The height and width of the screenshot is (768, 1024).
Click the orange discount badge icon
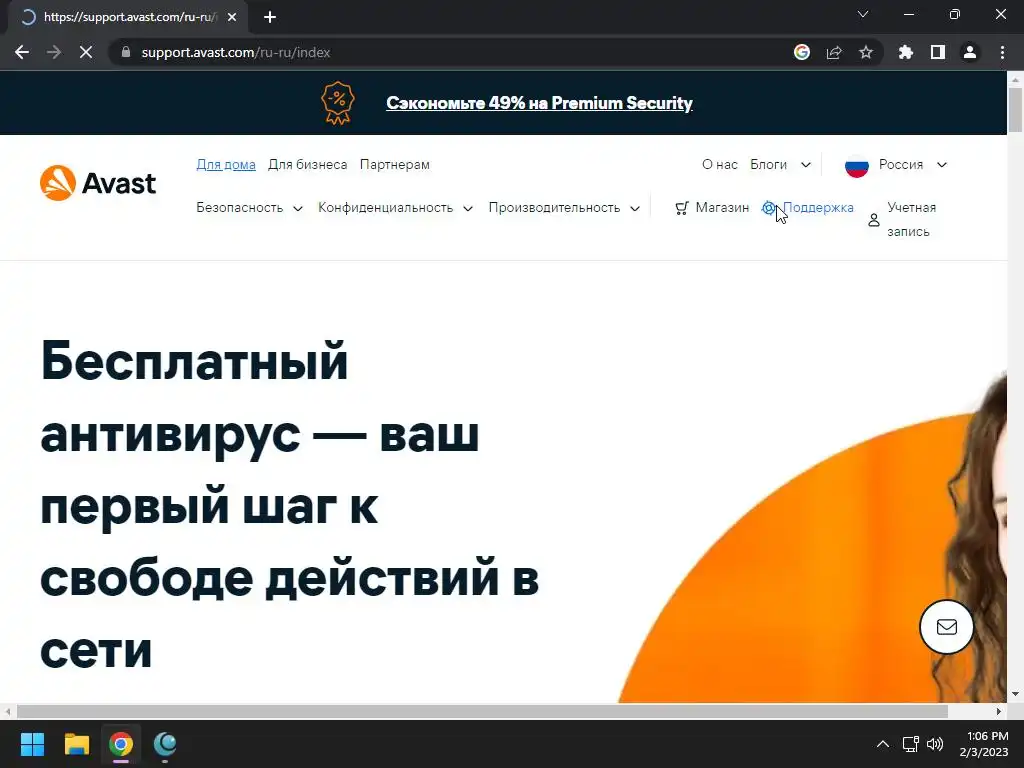pyautogui.click(x=338, y=103)
